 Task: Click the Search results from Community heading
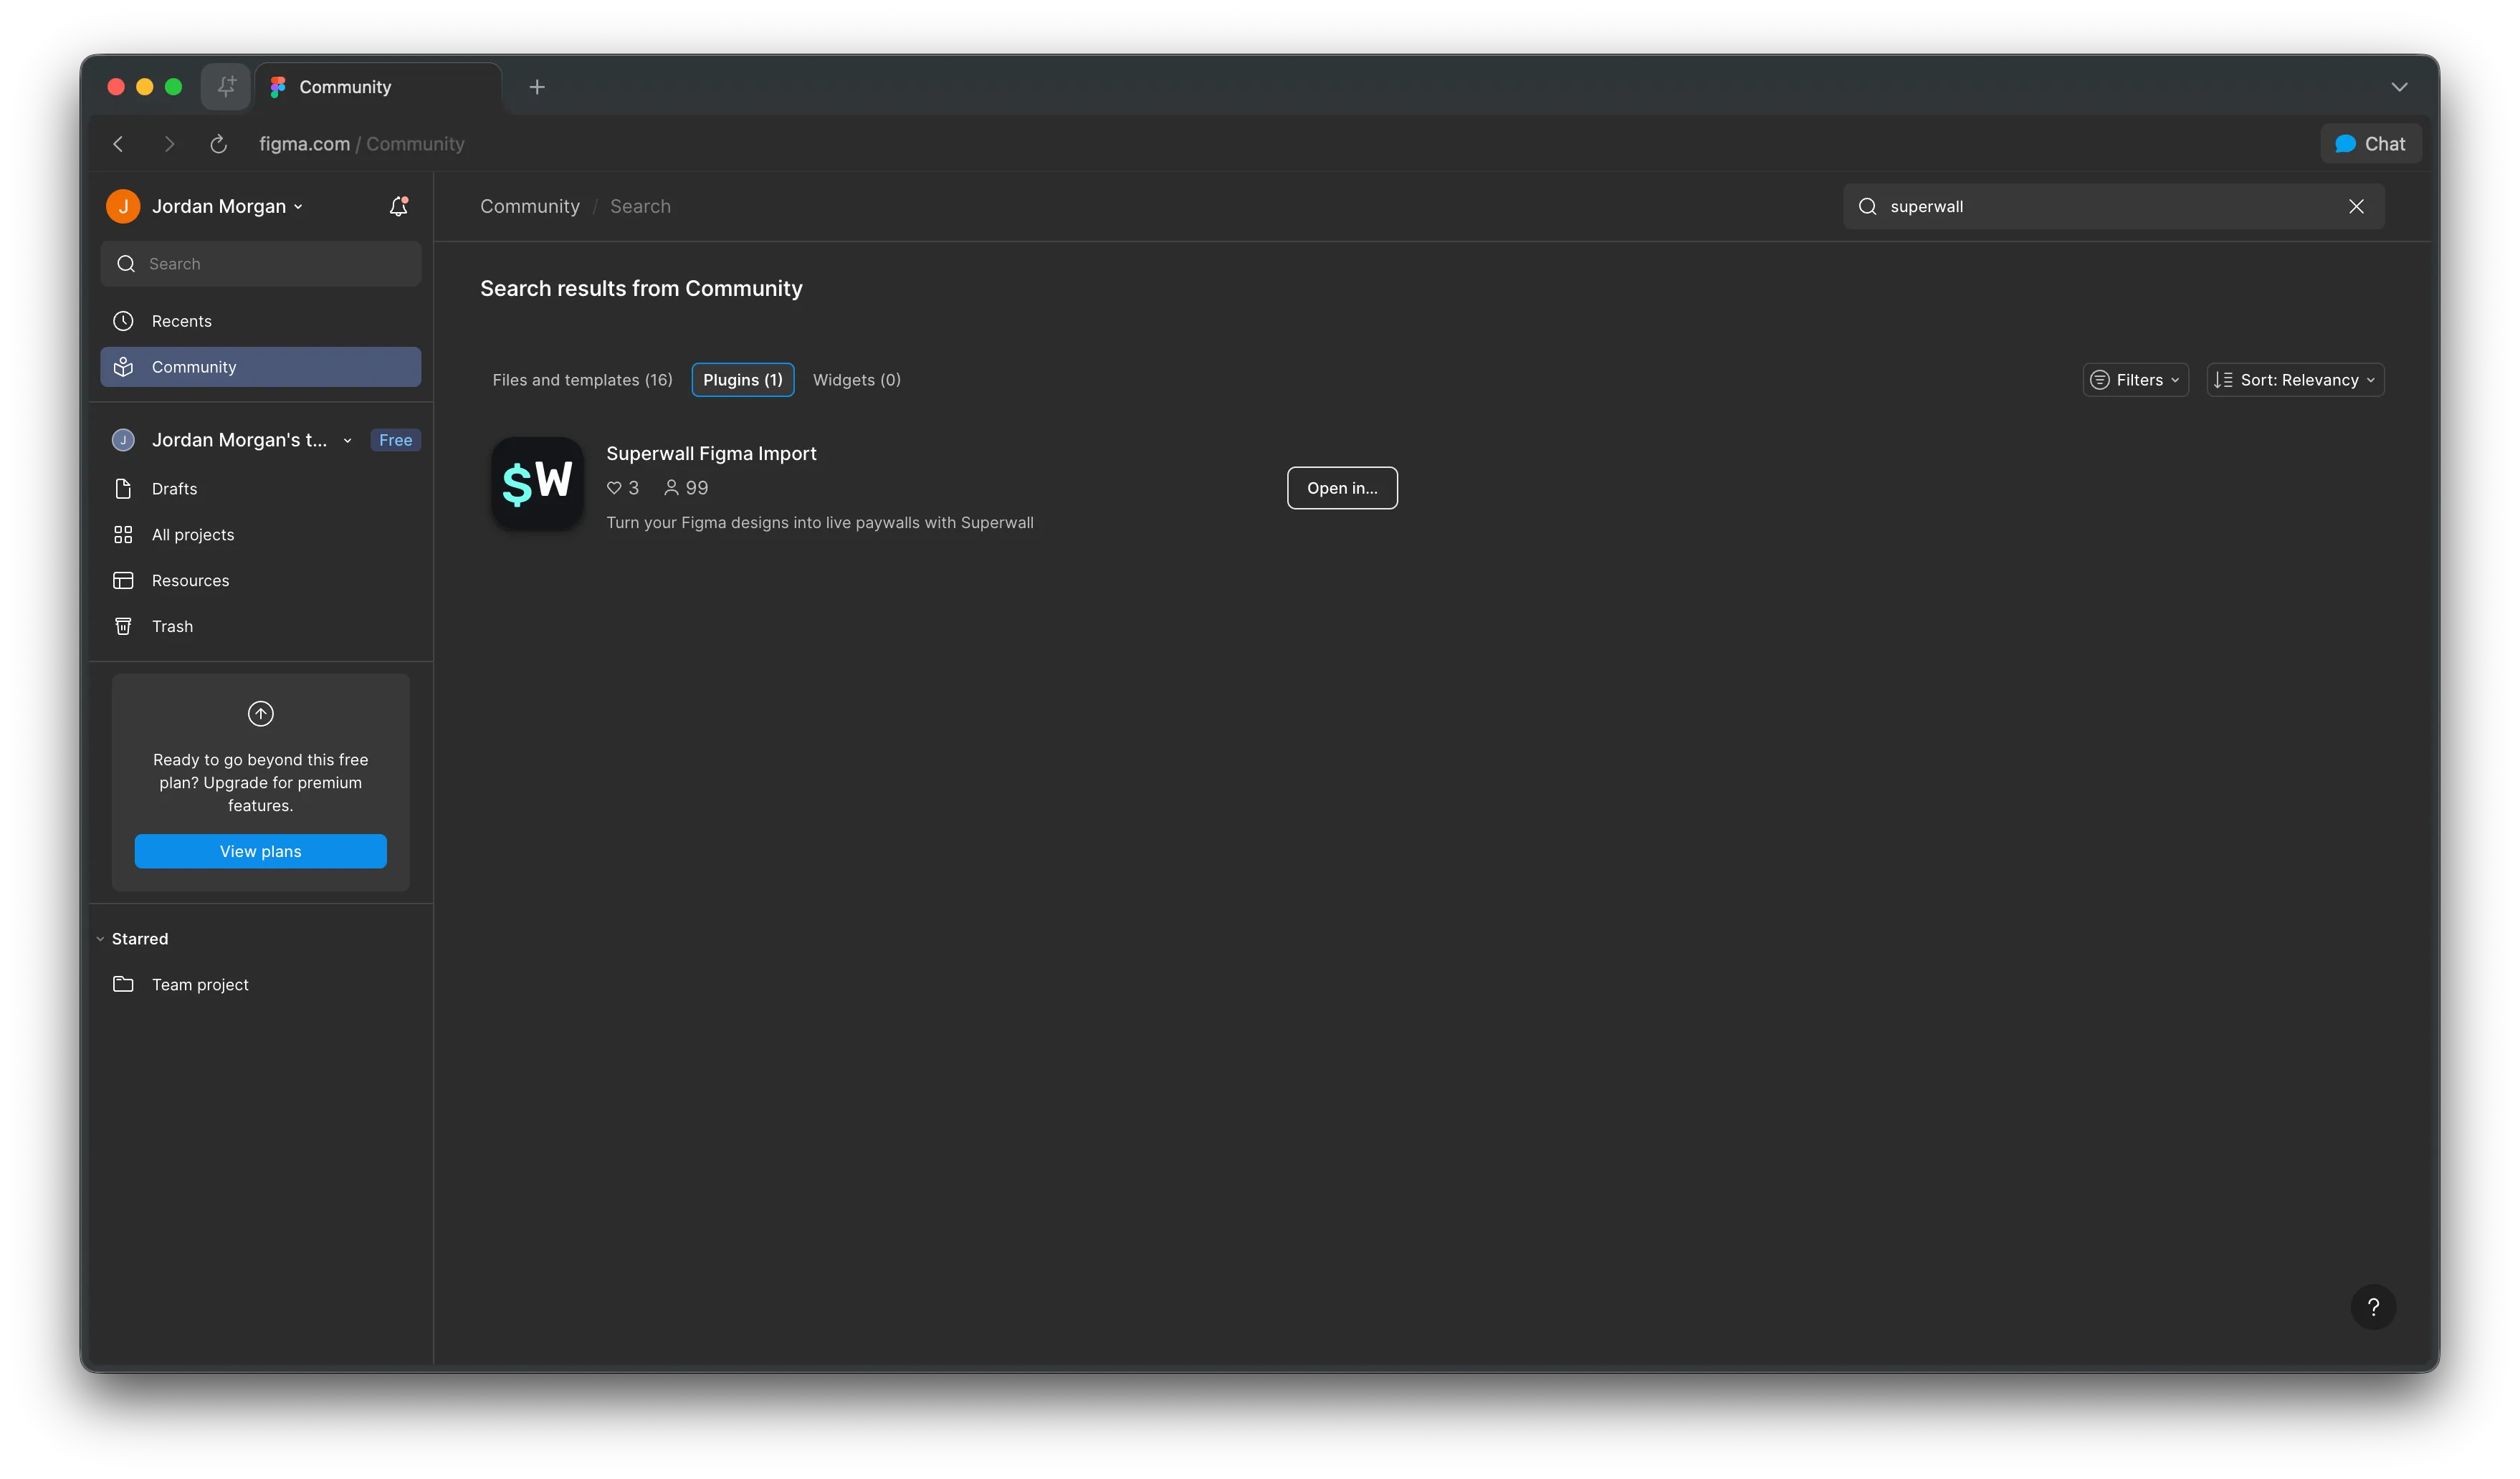click(x=641, y=289)
